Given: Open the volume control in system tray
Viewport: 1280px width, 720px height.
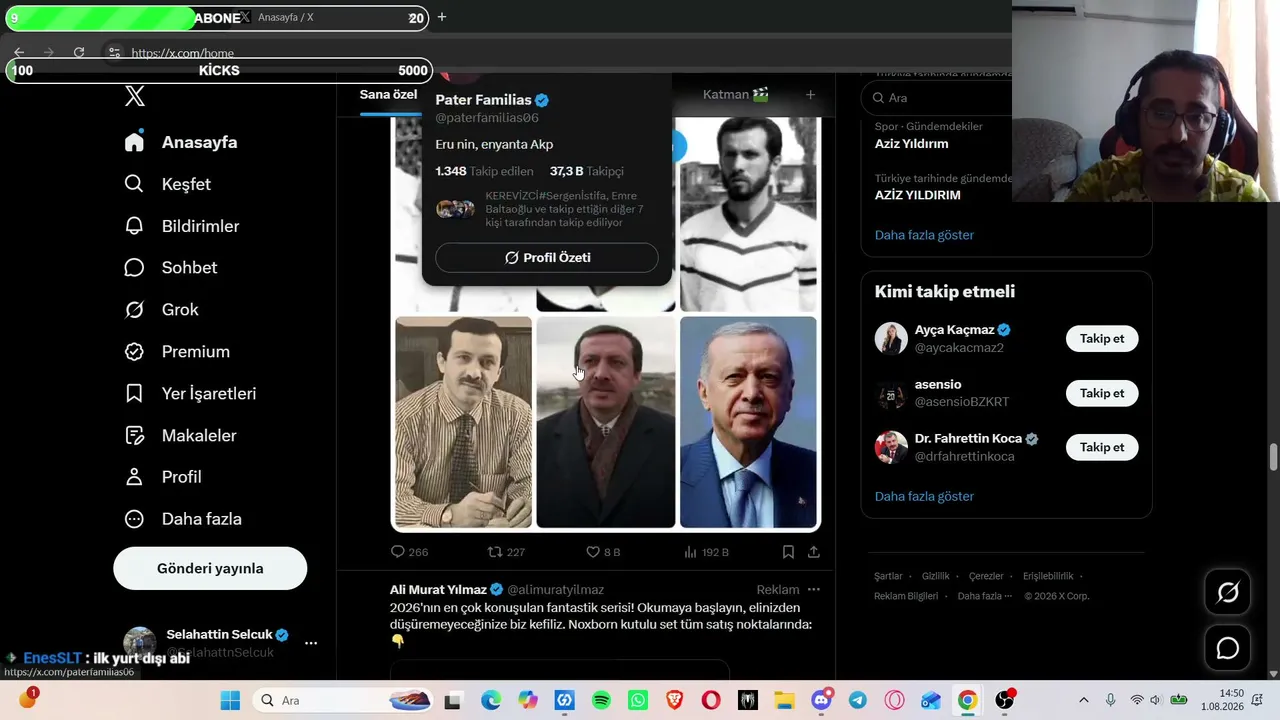Looking at the screenshot, I should click(x=1155, y=700).
